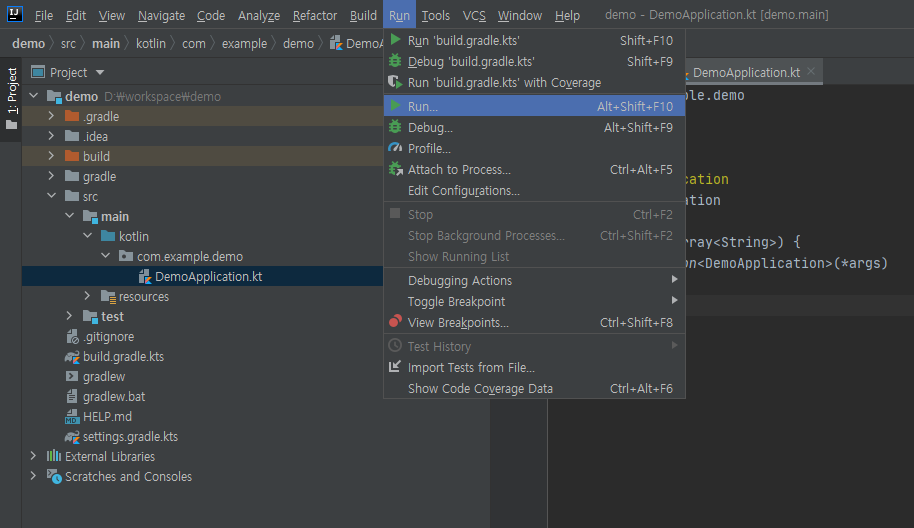The height and width of the screenshot is (528, 914).
Task: Select DemoApplication.kt in the project tree
Action: click(203, 276)
